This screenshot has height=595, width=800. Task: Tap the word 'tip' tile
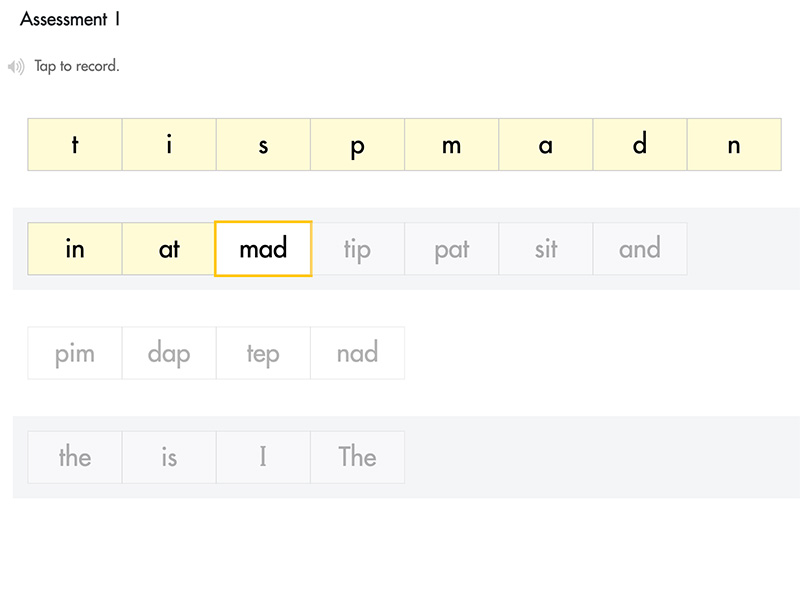point(357,249)
